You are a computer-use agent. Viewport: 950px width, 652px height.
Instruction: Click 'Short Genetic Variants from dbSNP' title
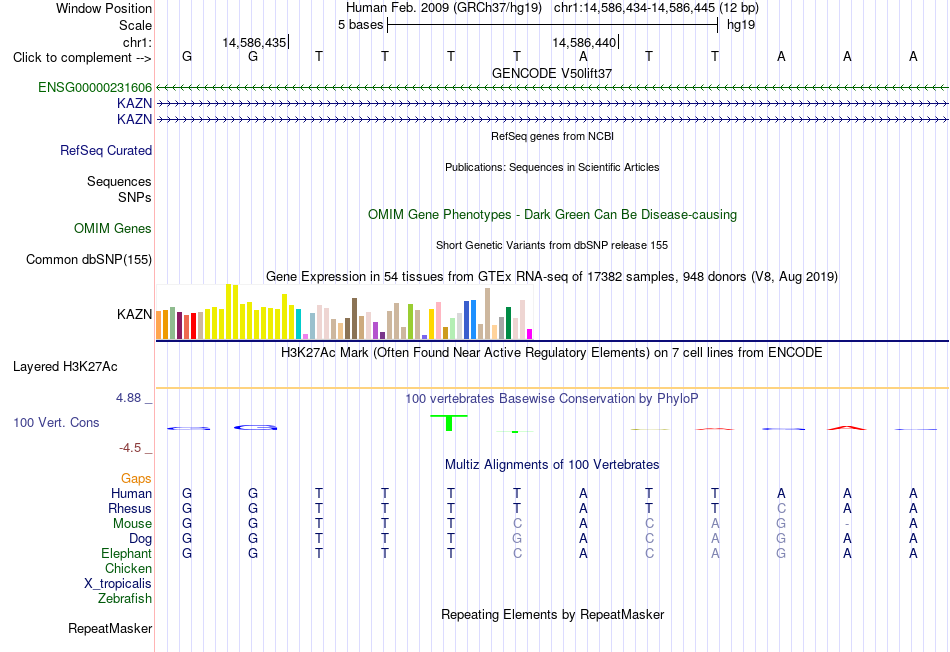(x=552, y=245)
